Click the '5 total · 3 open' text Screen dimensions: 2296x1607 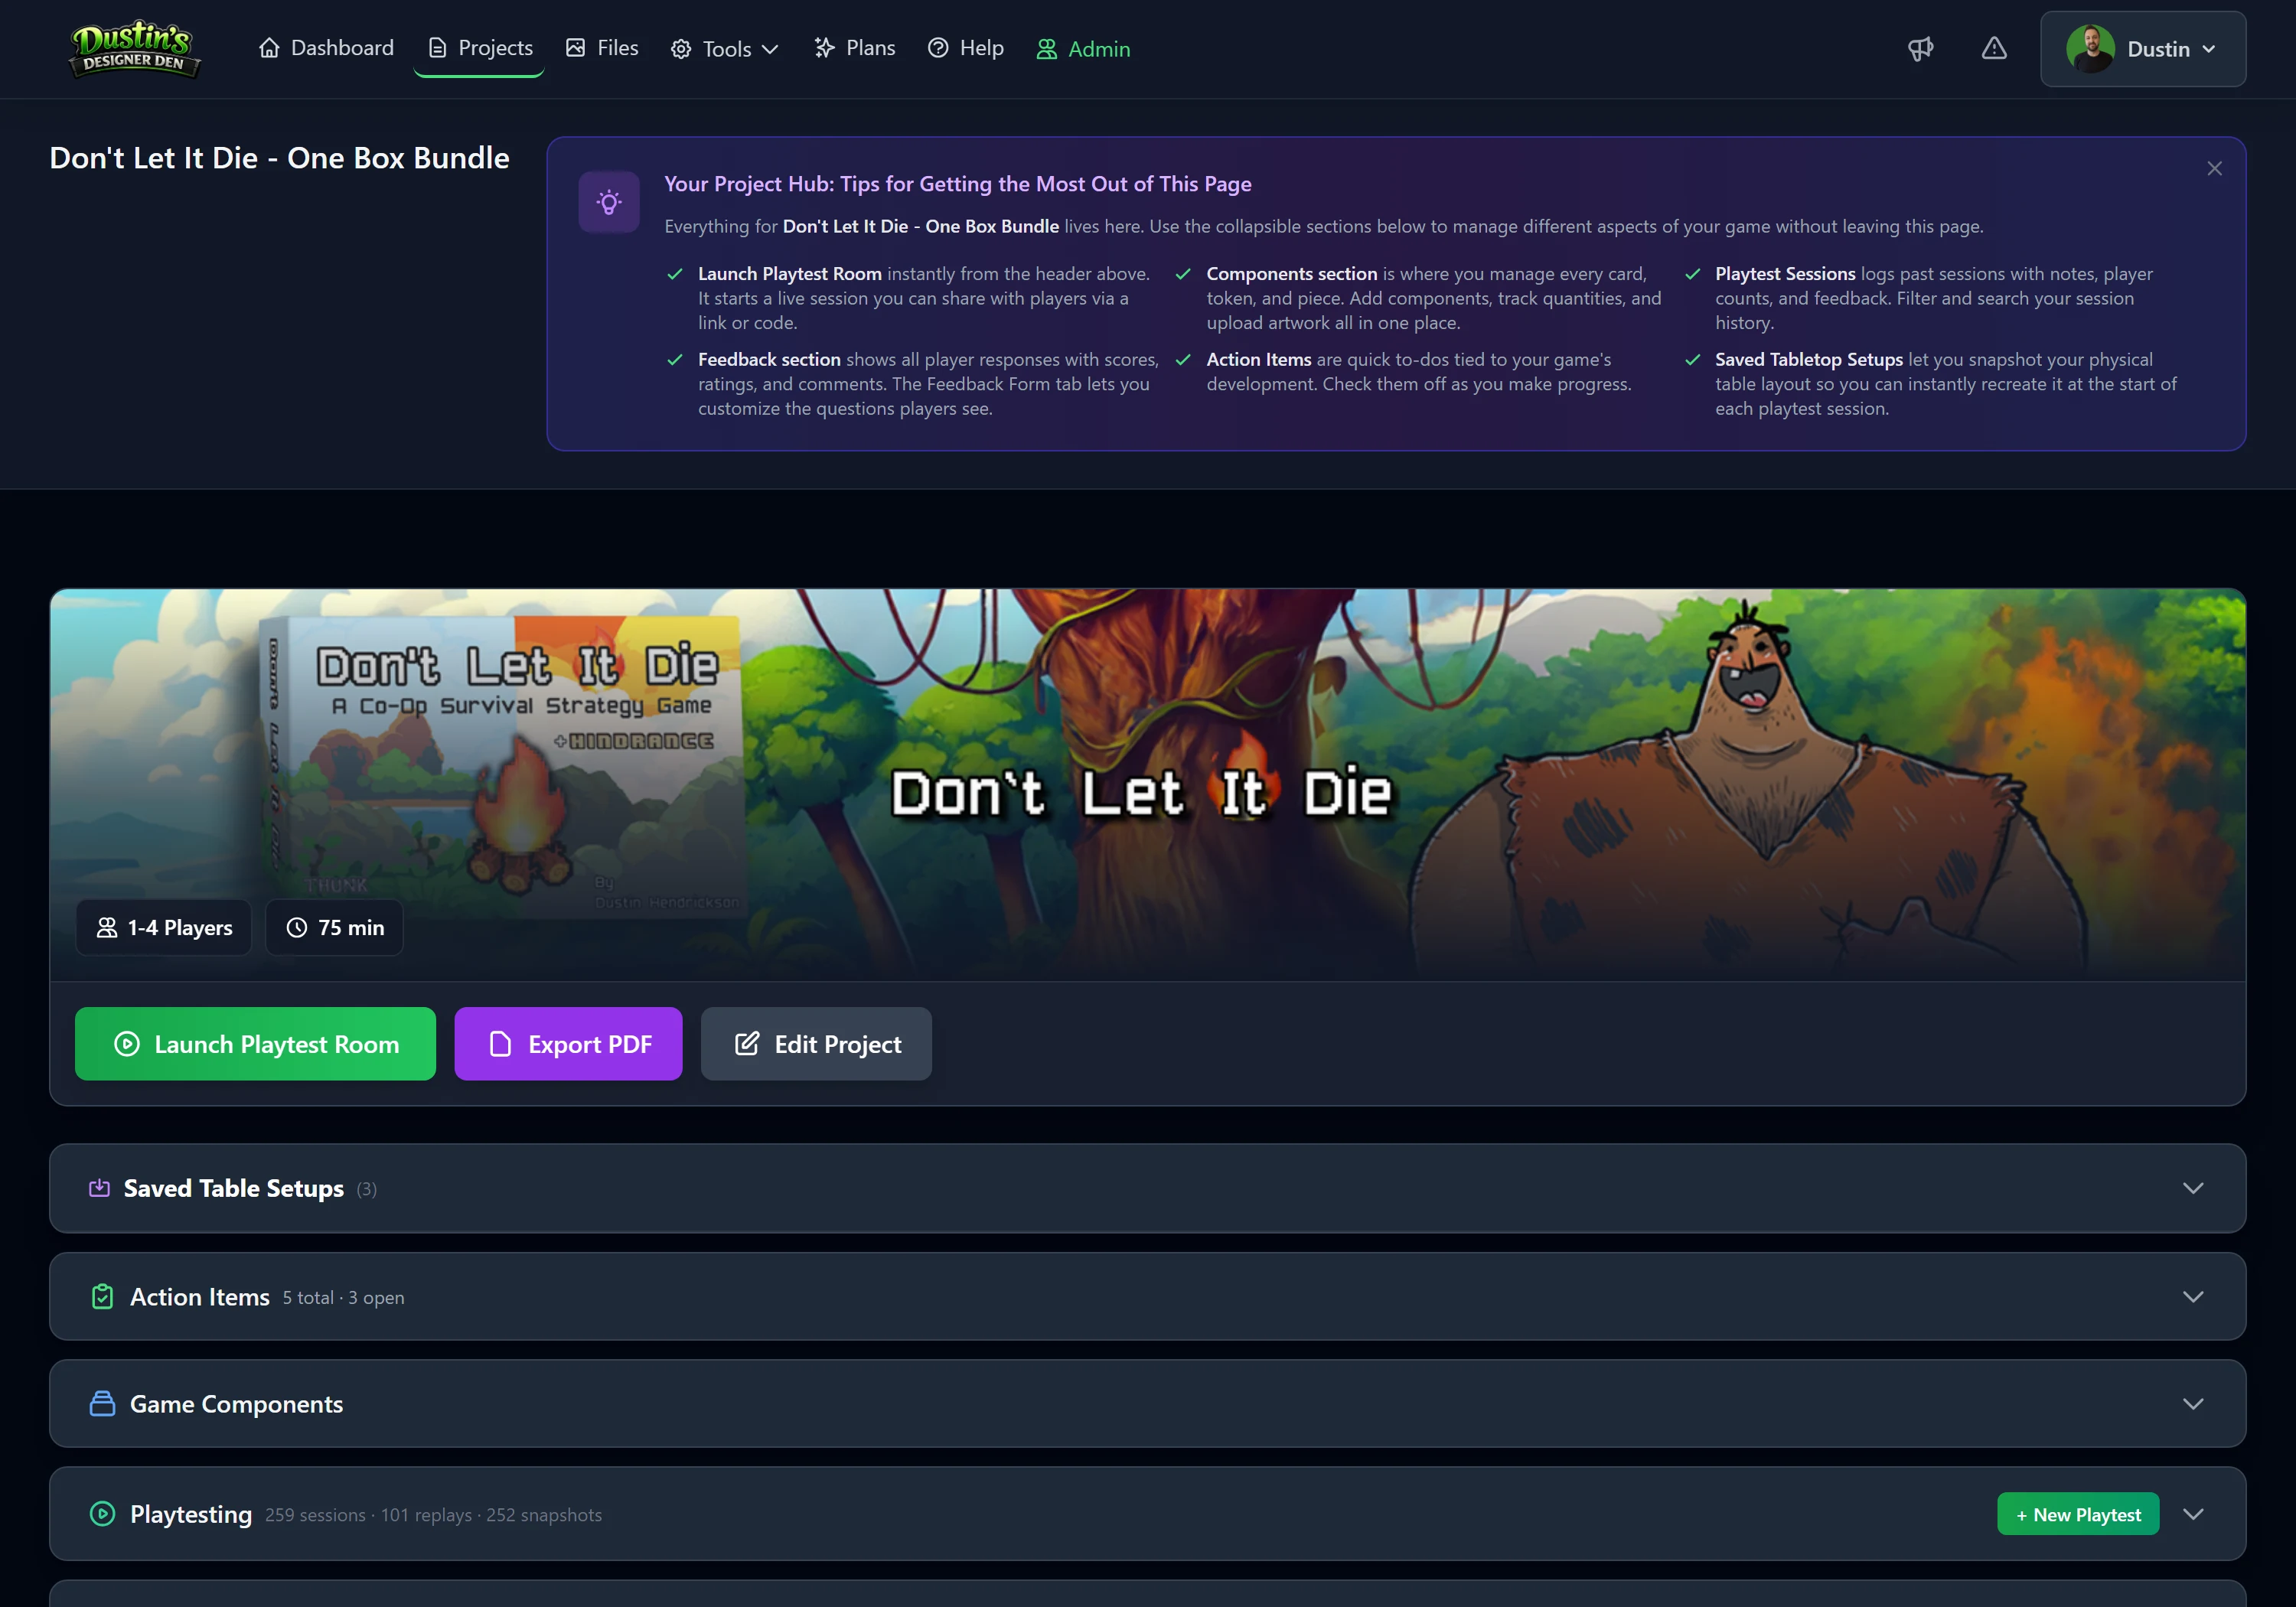(343, 1297)
